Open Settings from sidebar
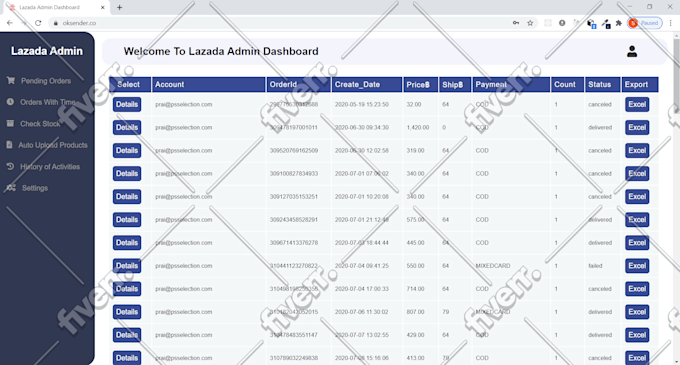The width and height of the screenshot is (680, 365). (x=35, y=188)
